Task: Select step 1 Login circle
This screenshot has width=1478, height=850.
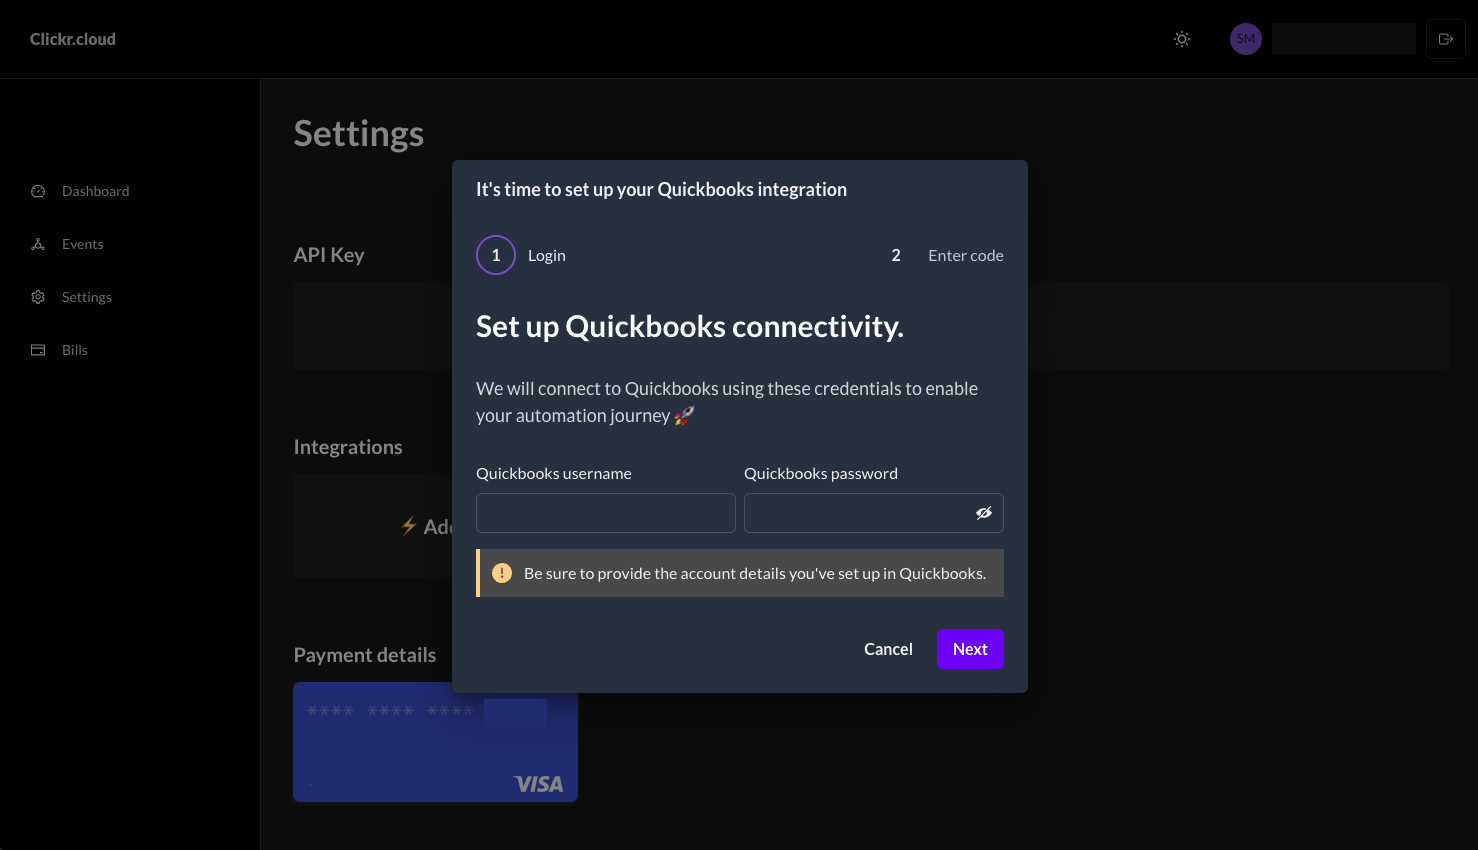Action: 496,255
